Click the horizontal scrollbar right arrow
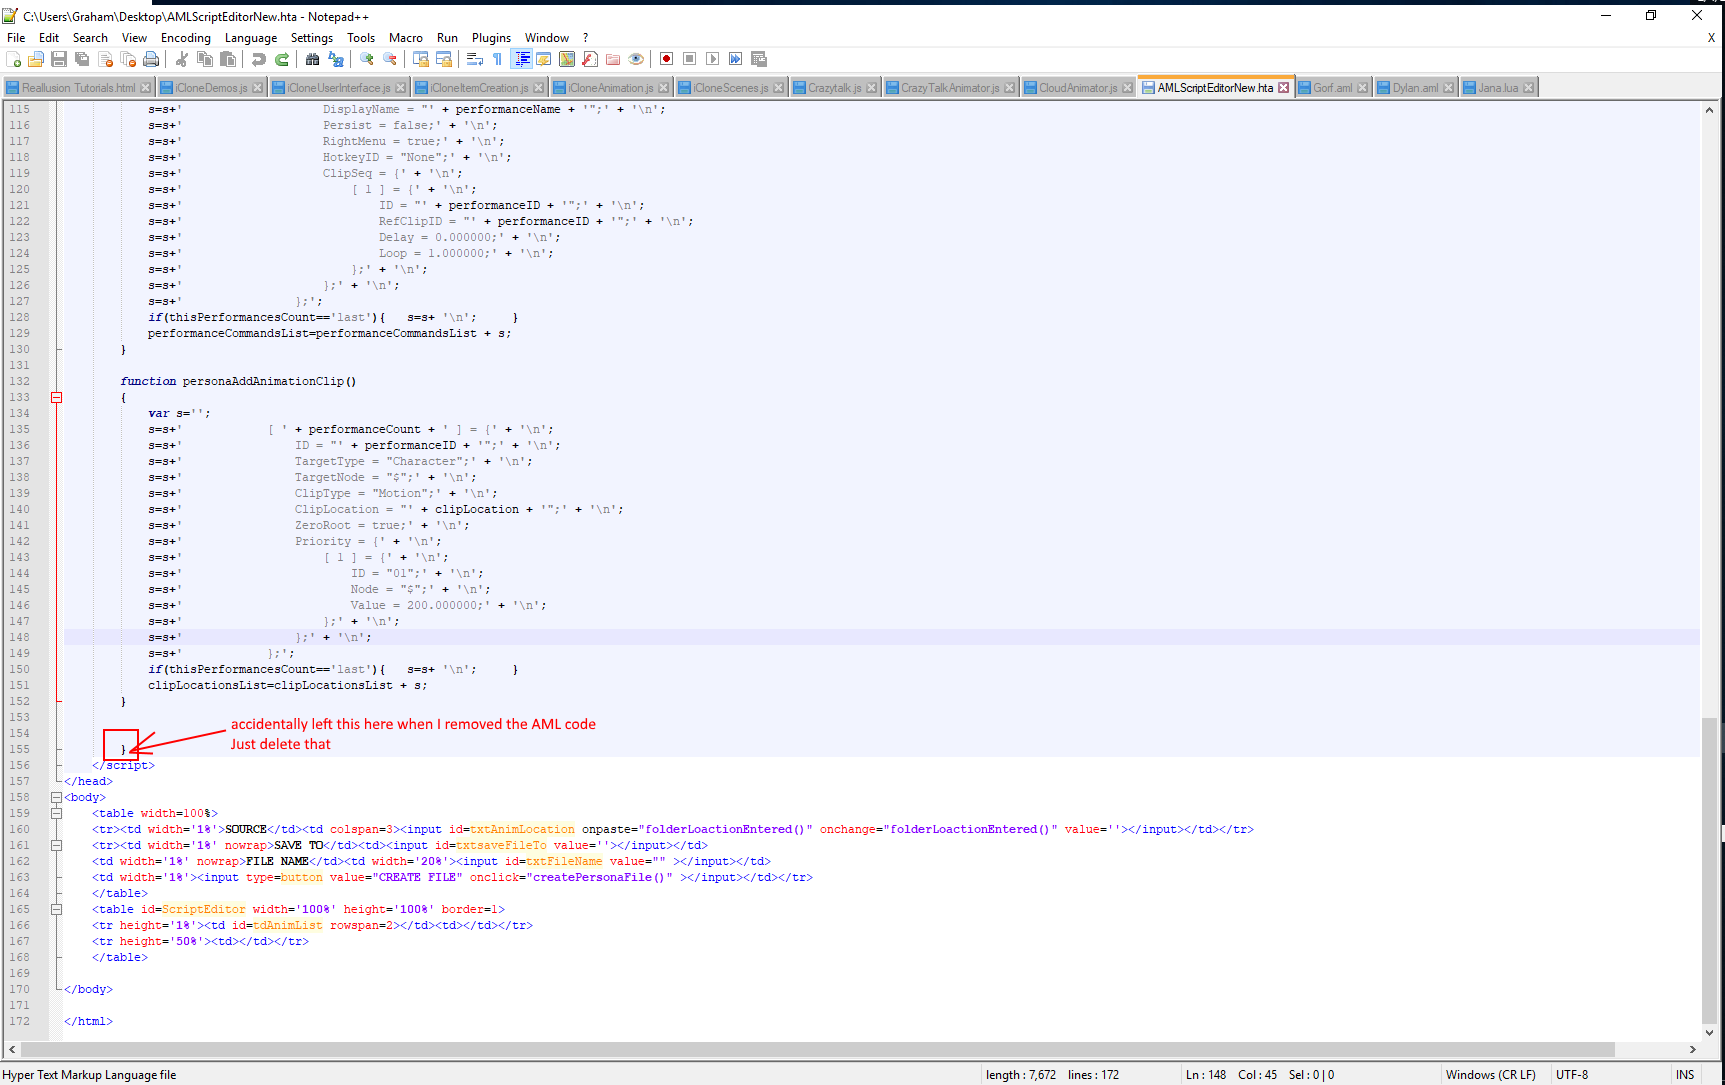 point(1693,1049)
